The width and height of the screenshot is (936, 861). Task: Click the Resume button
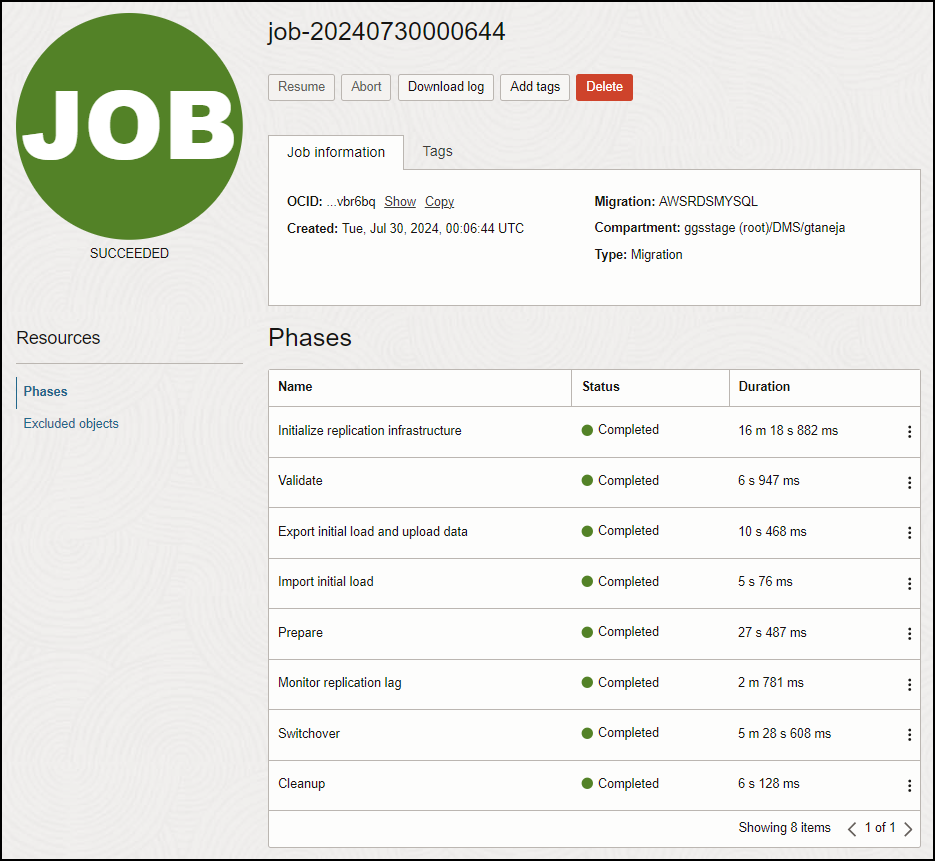click(301, 87)
